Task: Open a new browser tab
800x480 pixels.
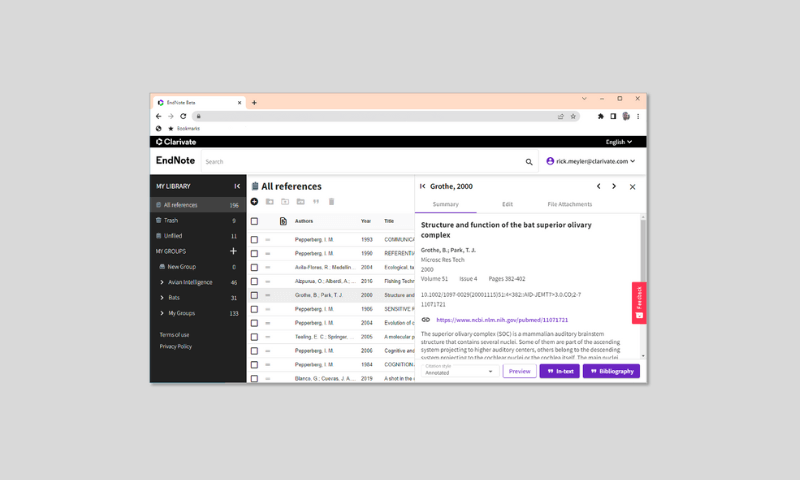Action: (x=254, y=103)
